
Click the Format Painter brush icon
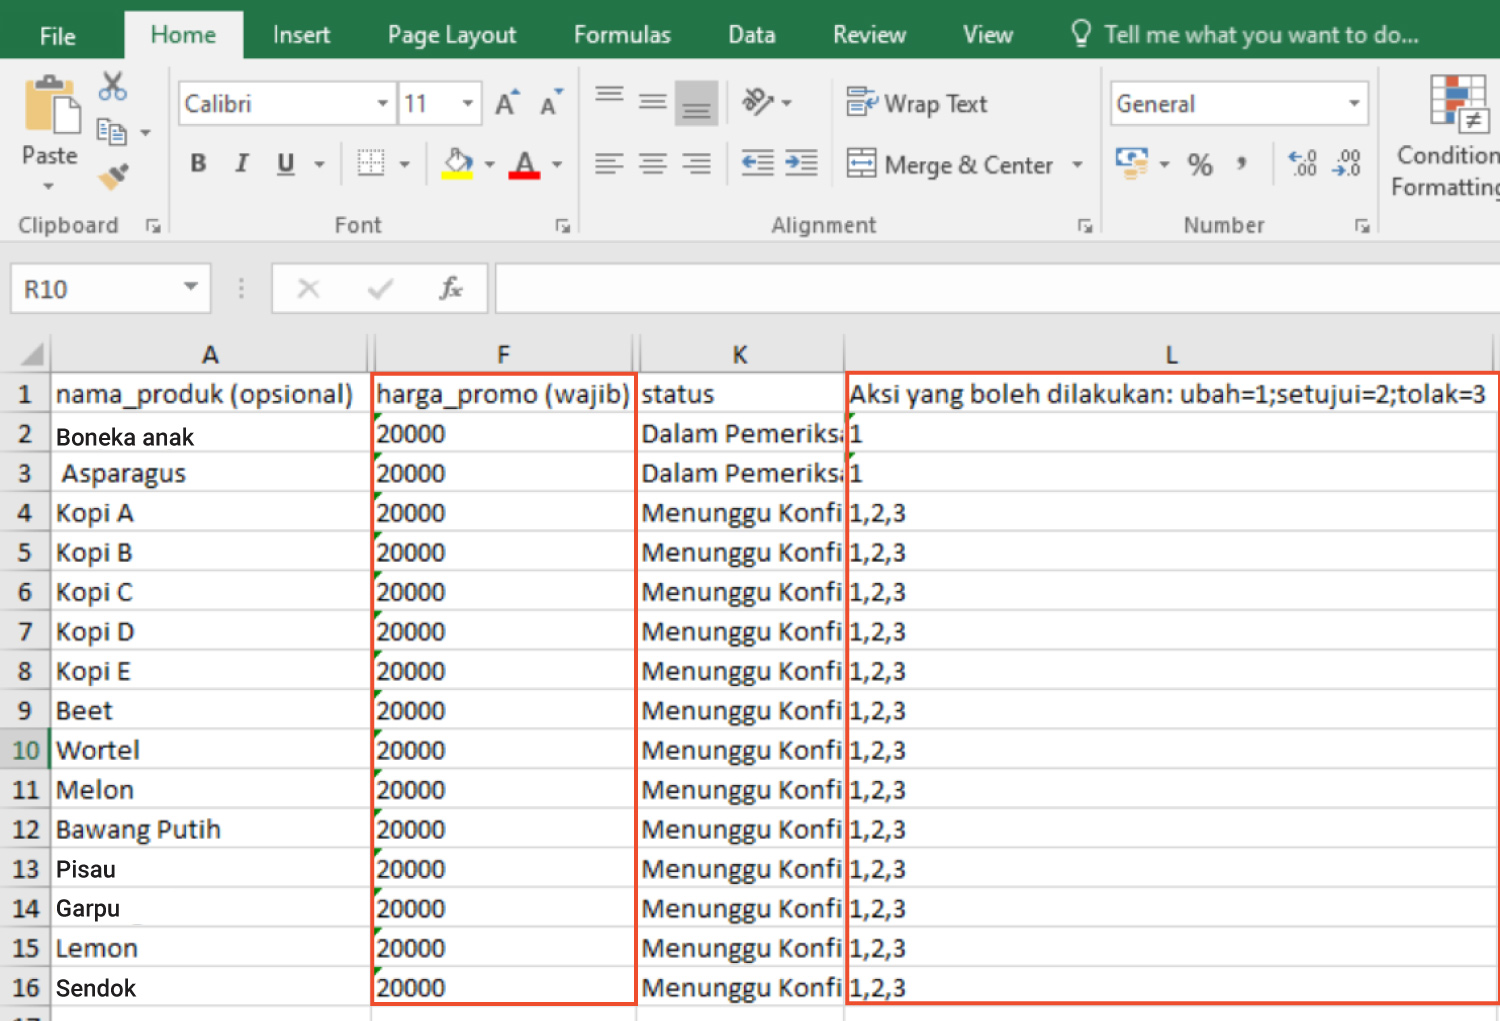pyautogui.click(x=113, y=176)
